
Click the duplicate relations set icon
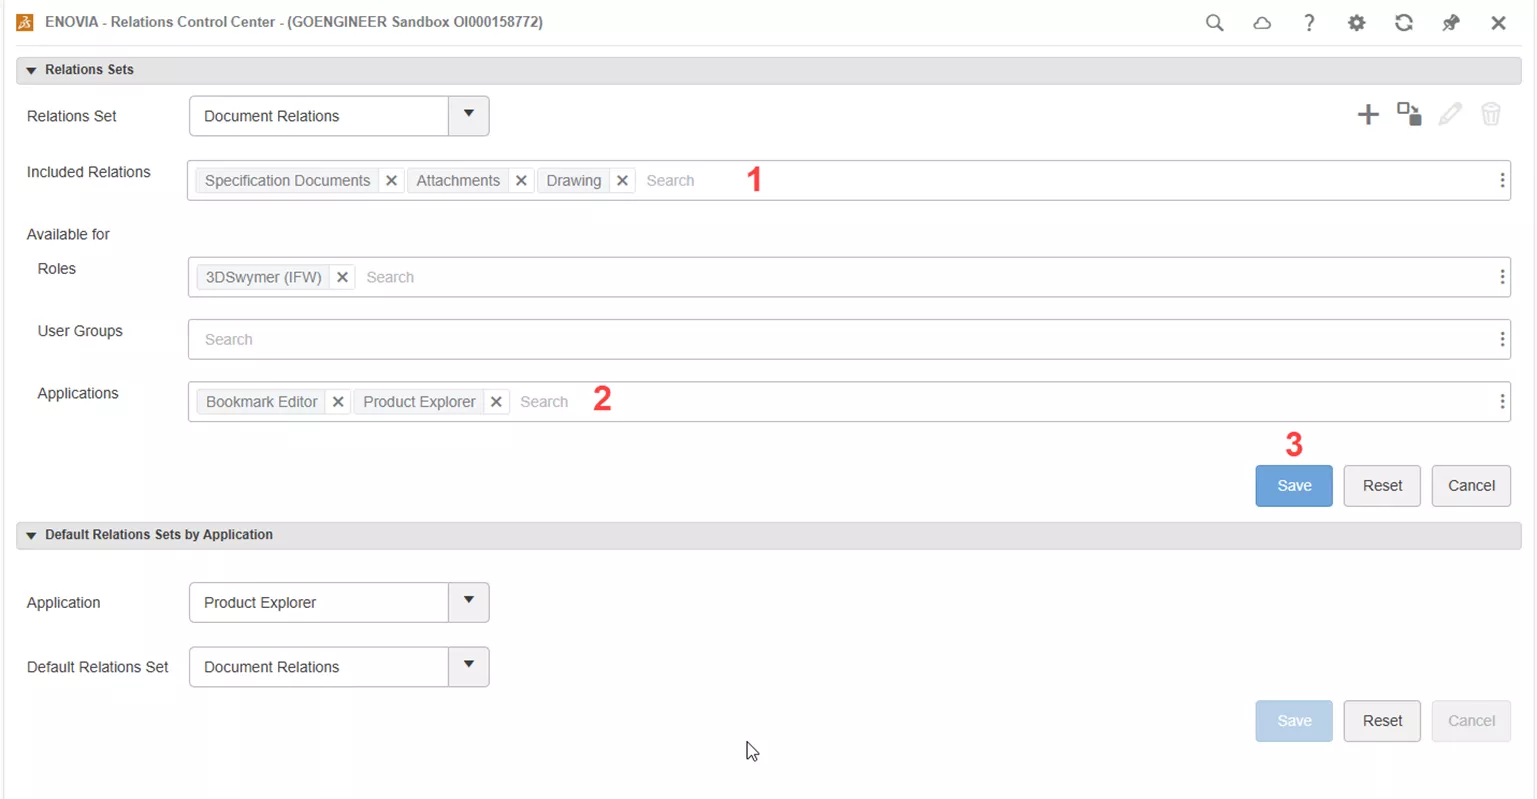coord(1409,114)
